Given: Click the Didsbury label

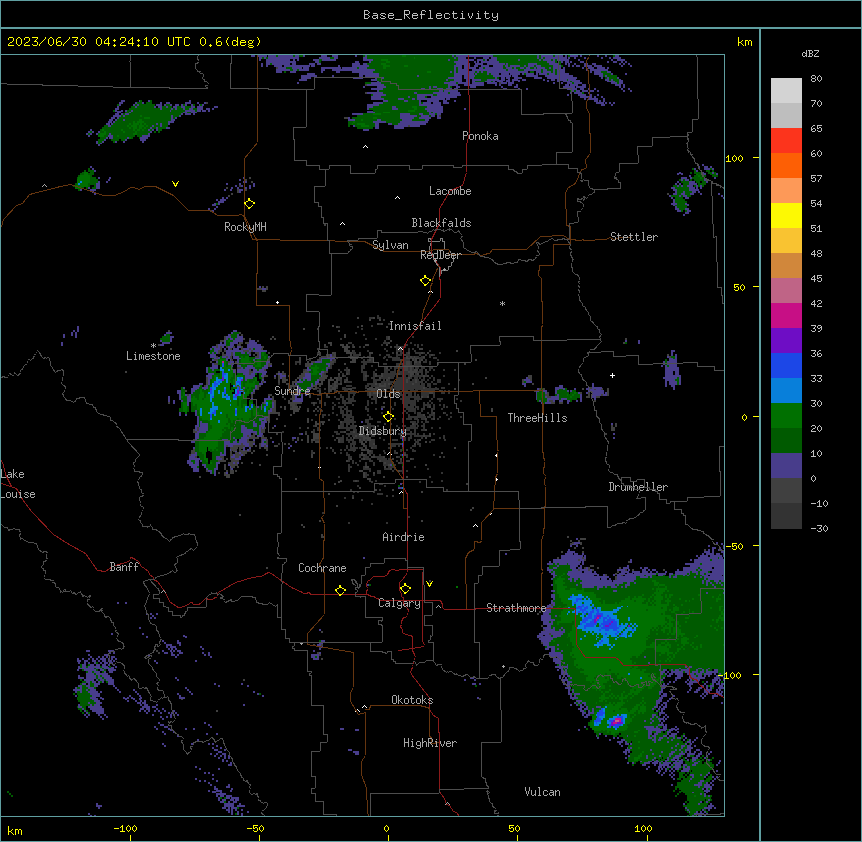Looking at the screenshot, I should (383, 431).
